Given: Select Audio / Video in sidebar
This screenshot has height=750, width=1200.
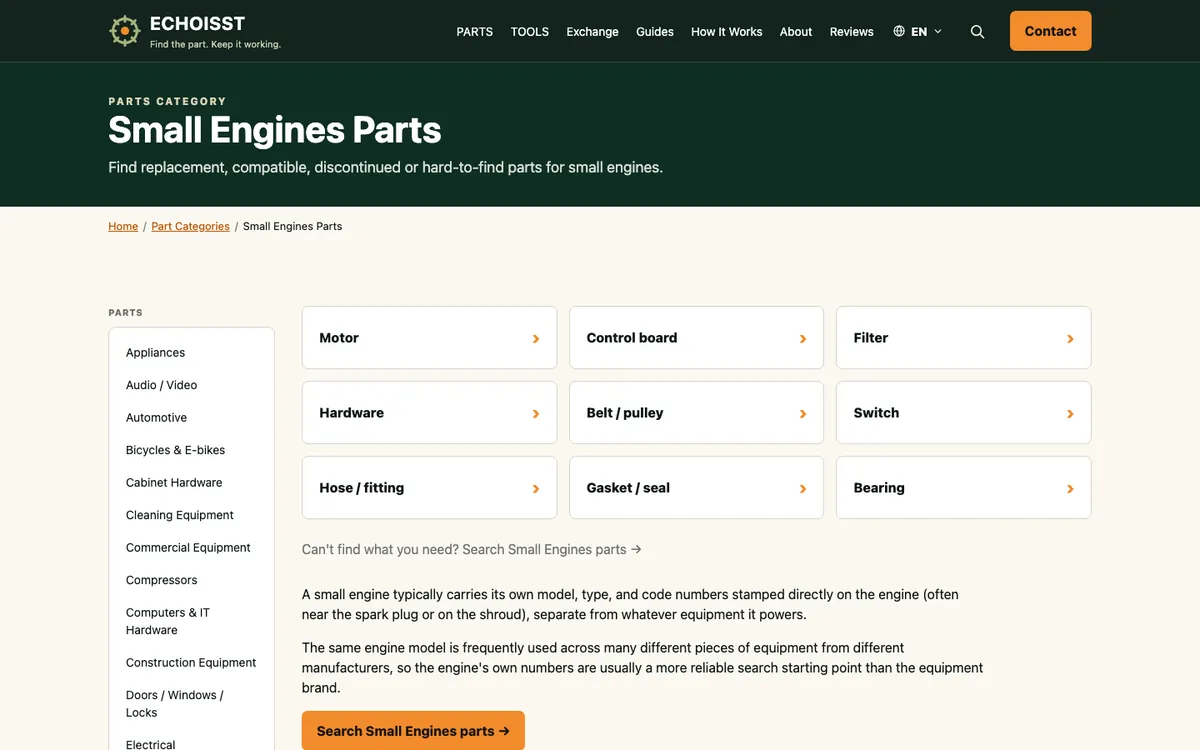Looking at the screenshot, I should coord(161,385).
